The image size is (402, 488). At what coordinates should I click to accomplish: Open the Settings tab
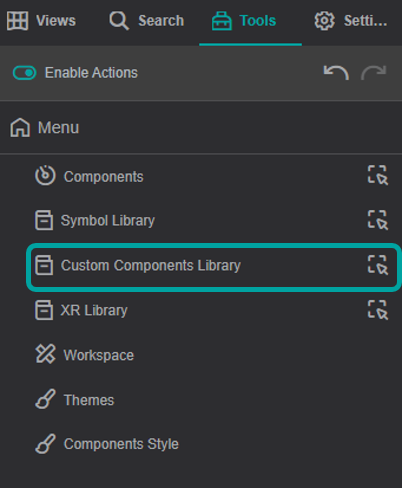click(351, 21)
